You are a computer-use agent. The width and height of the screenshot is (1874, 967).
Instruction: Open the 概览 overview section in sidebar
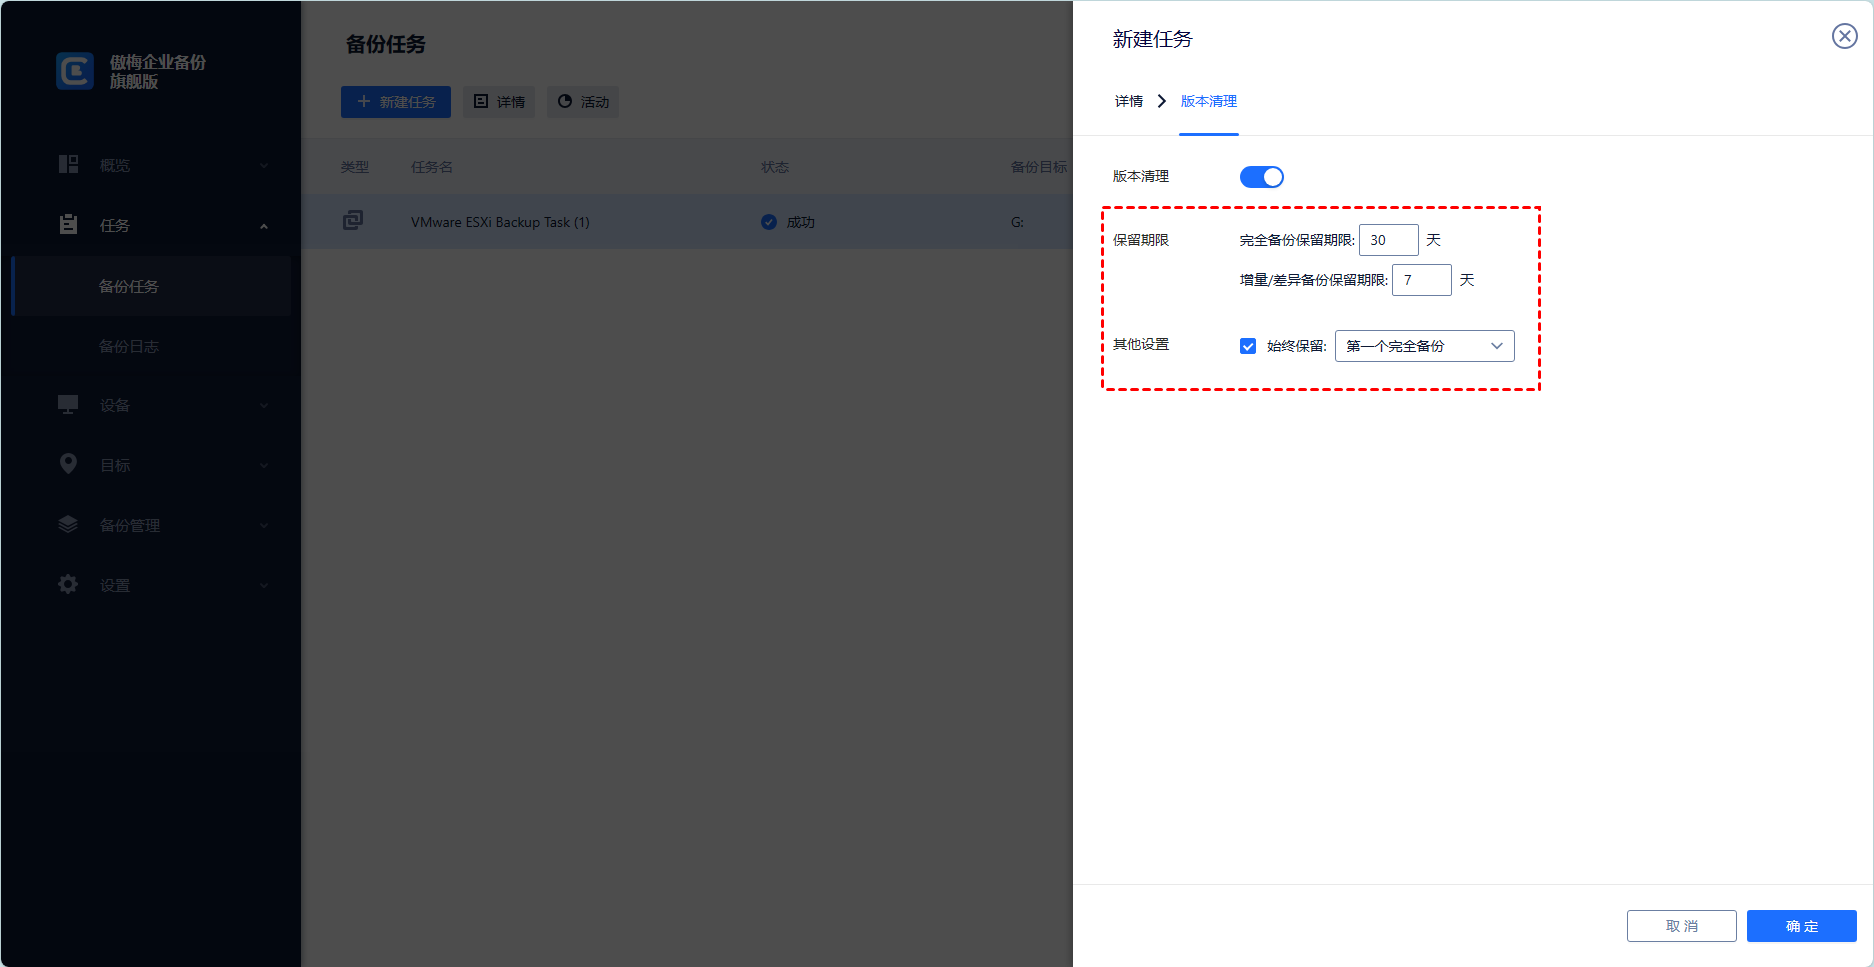(x=115, y=164)
